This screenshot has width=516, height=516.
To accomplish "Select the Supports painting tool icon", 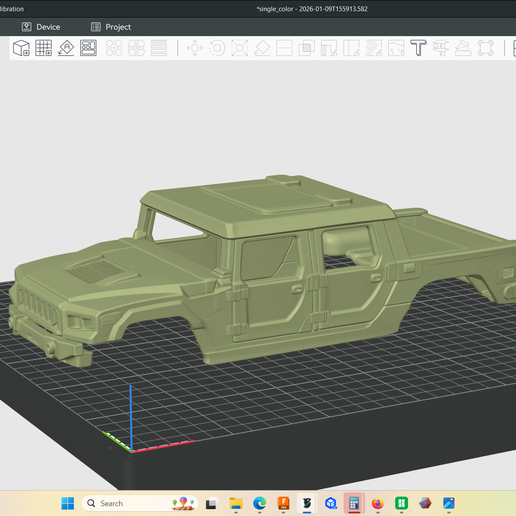I will coord(329,48).
